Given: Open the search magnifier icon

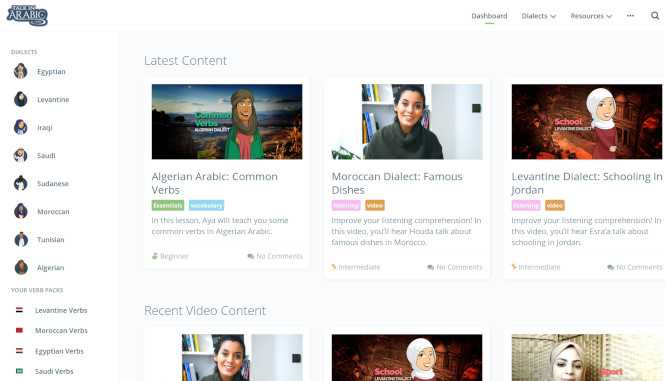Looking at the screenshot, I should coord(655,16).
